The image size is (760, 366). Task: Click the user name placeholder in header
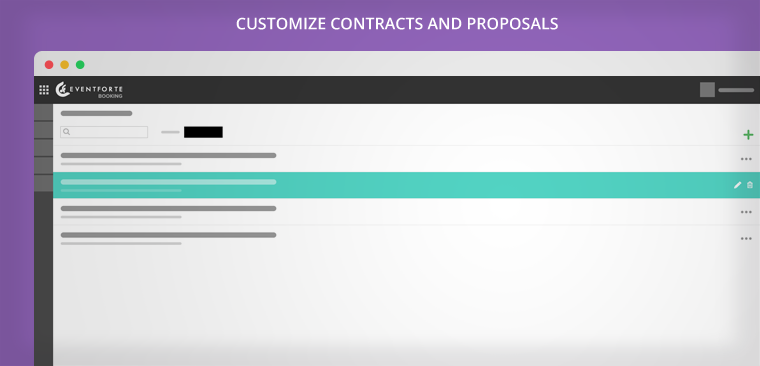736,90
